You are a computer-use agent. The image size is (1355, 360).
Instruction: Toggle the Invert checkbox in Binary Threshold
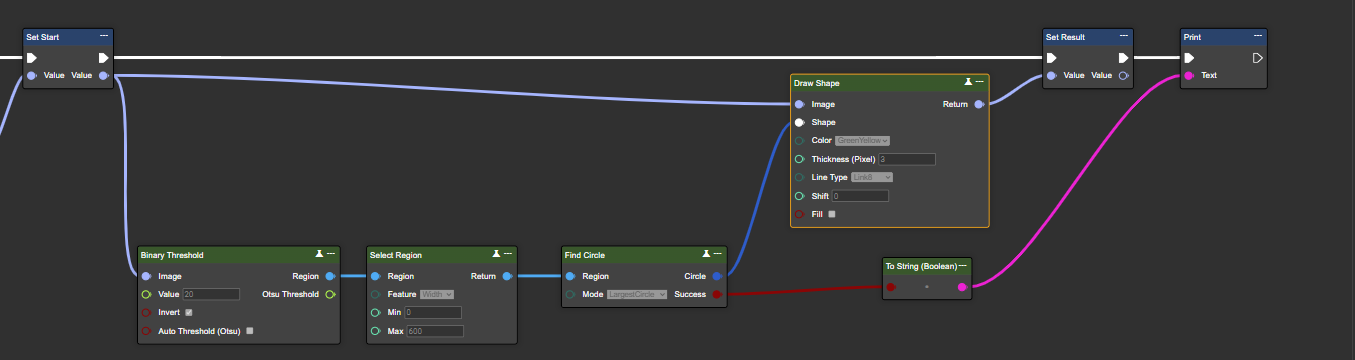pos(188,312)
